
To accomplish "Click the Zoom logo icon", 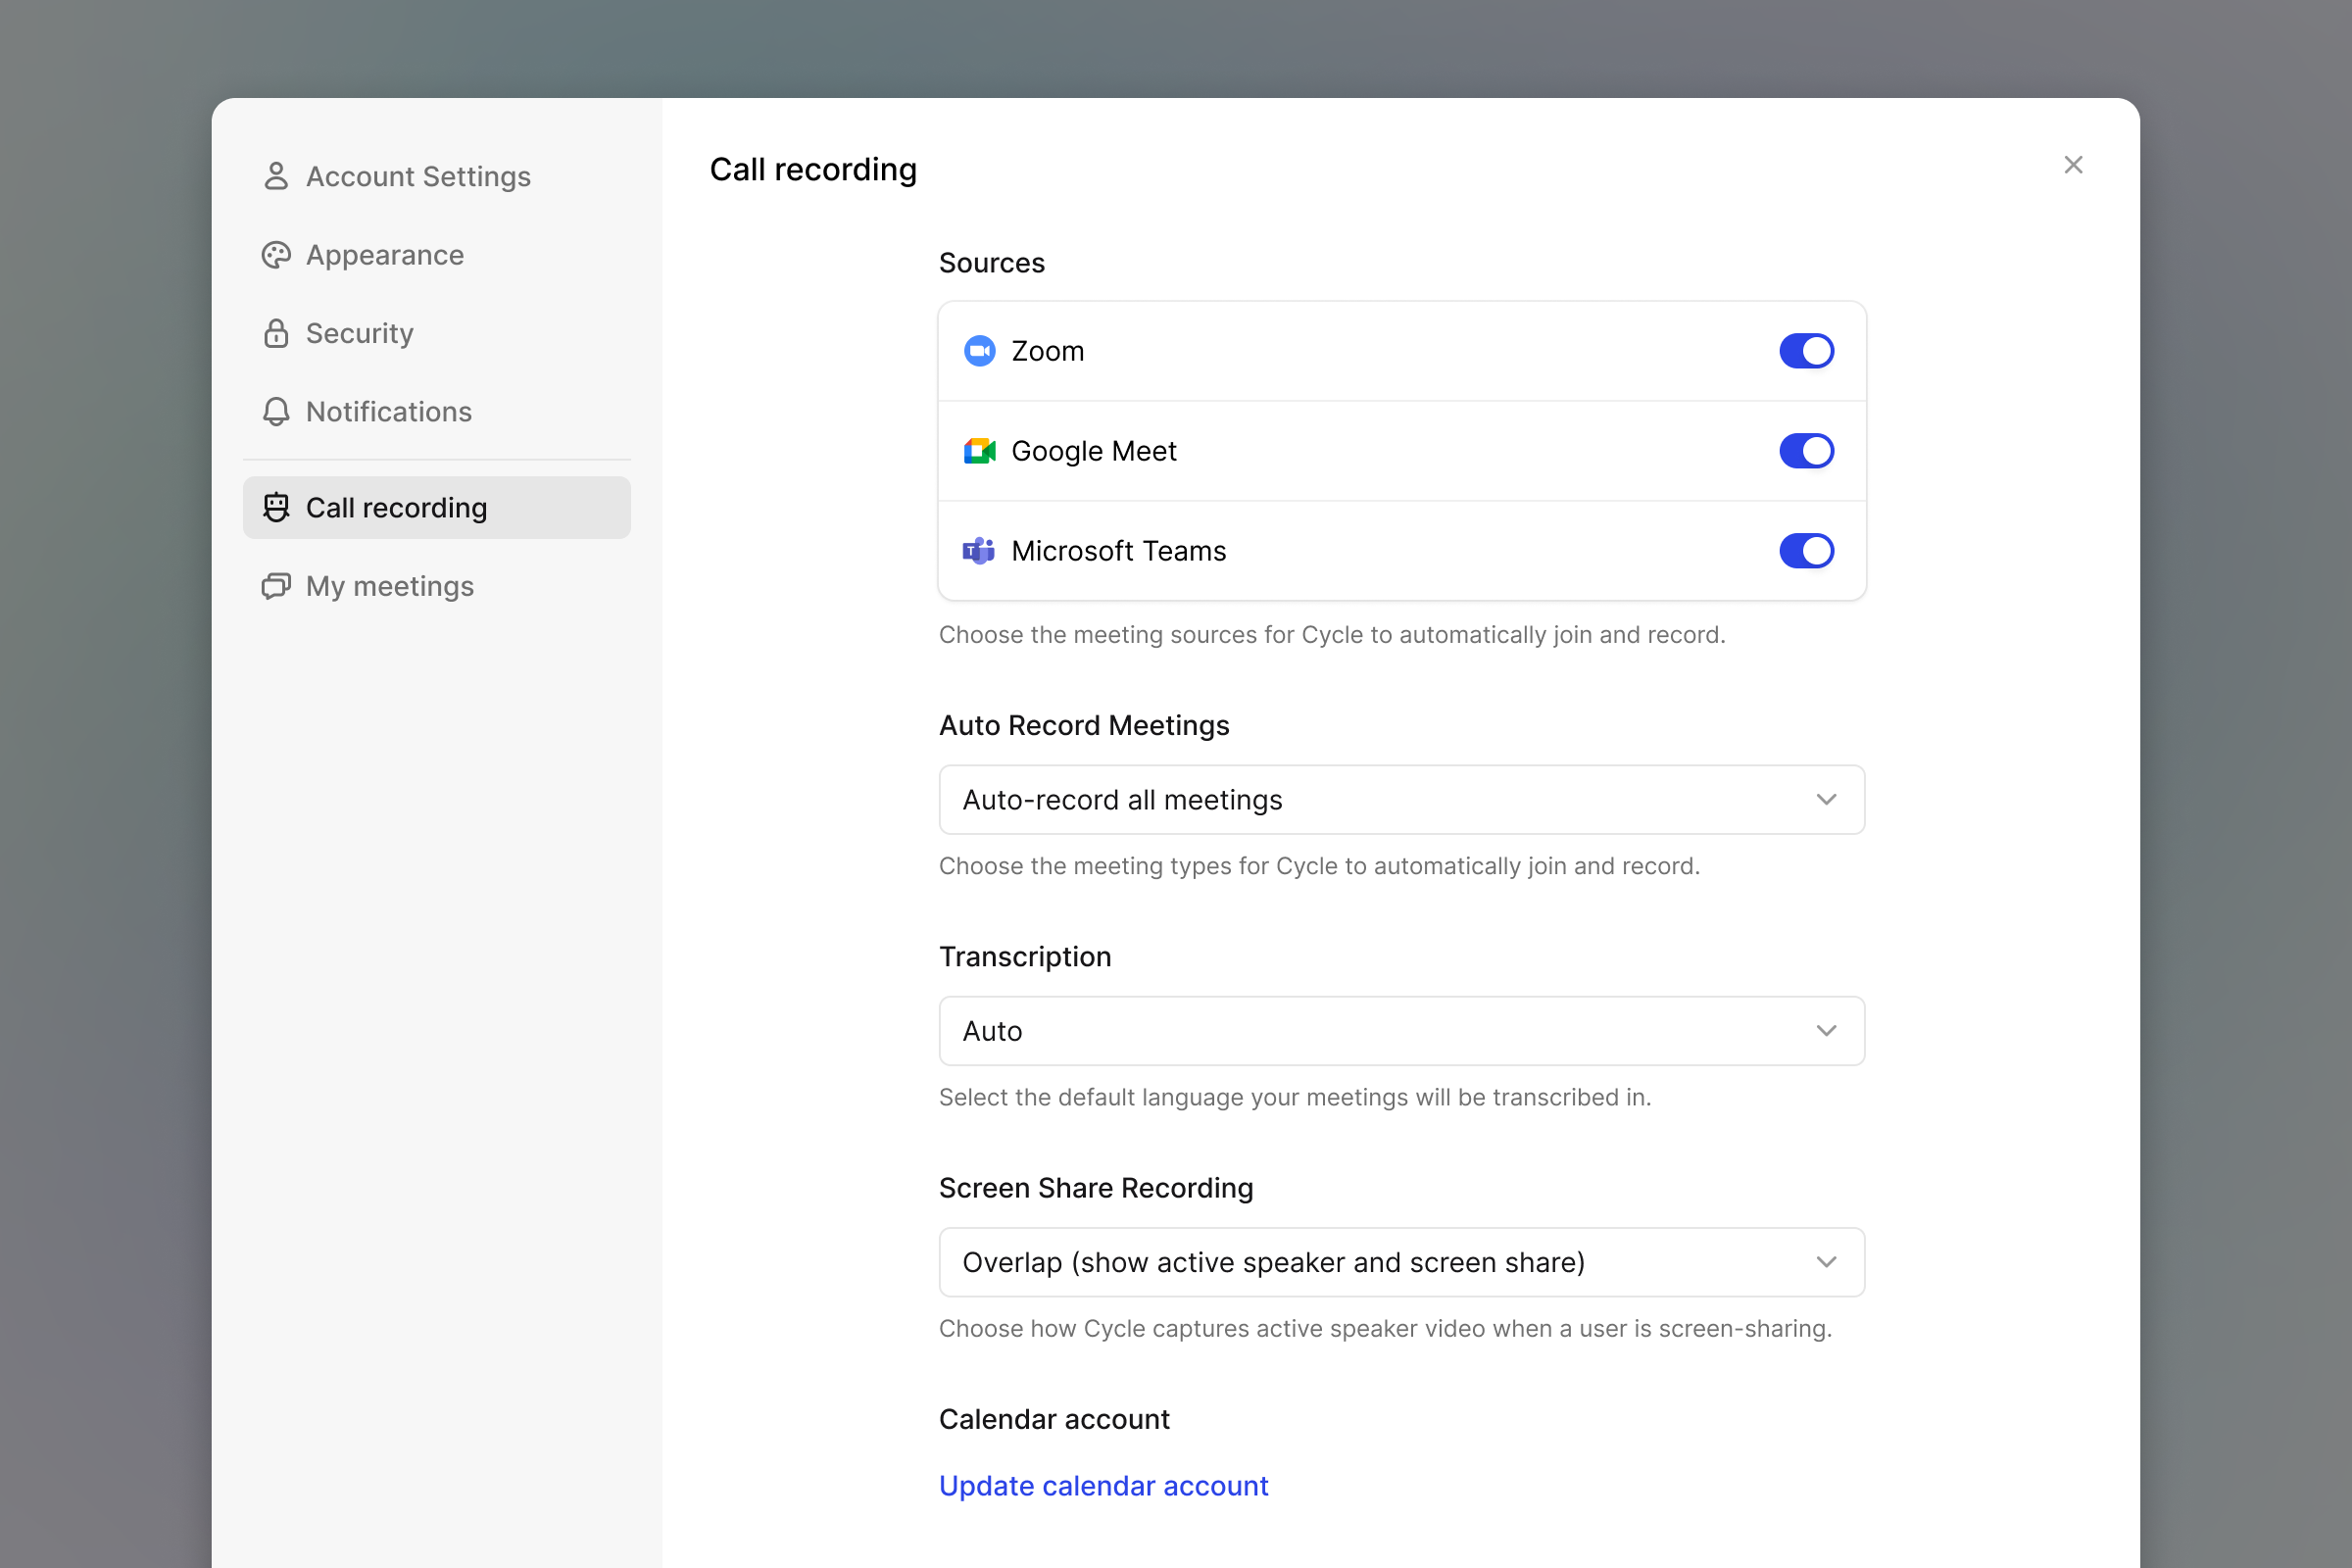I will tap(979, 351).
